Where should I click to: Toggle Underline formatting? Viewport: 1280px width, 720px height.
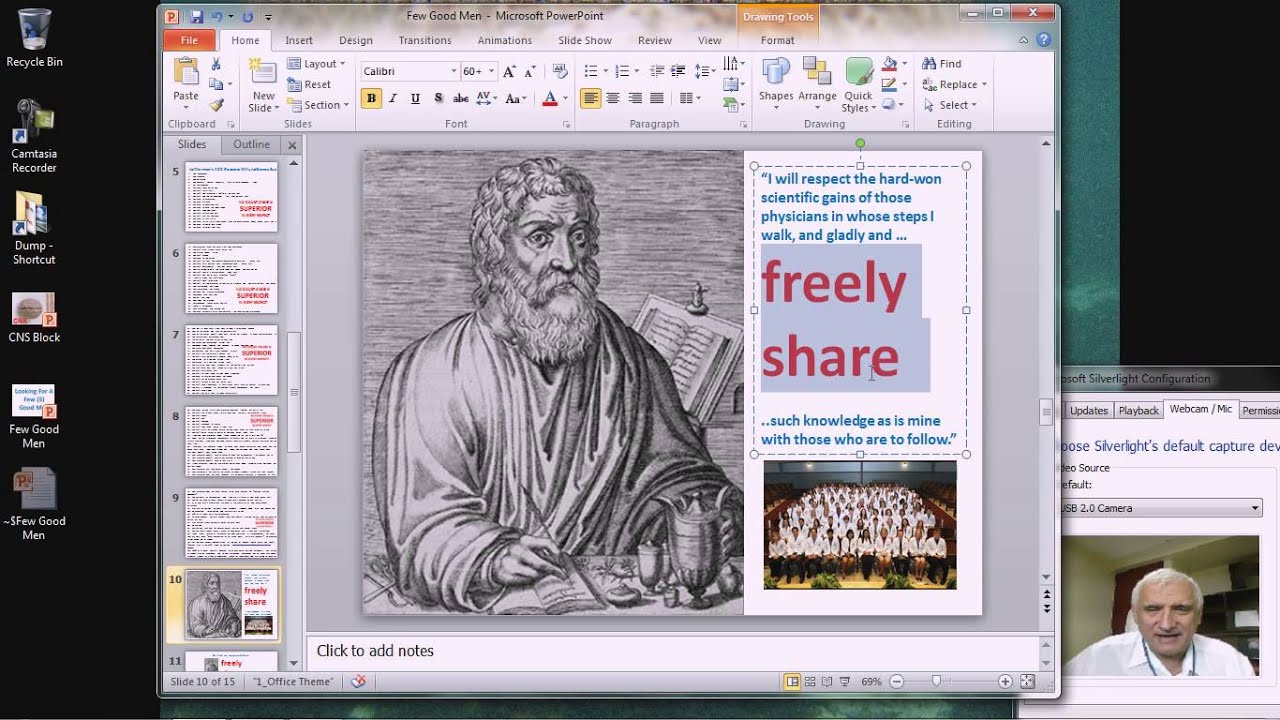pyautogui.click(x=415, y=98)
